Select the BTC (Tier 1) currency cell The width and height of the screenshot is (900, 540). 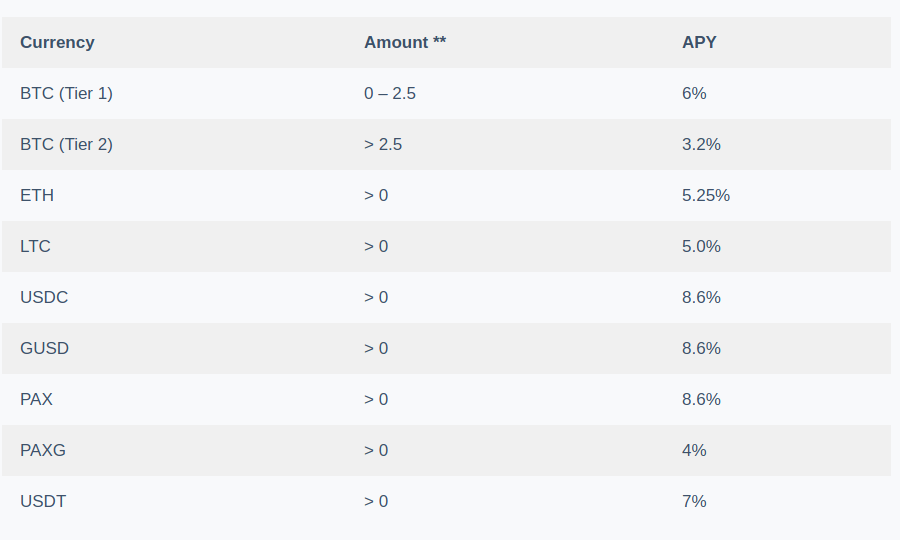pyautogui.click(x=67, y=93)
